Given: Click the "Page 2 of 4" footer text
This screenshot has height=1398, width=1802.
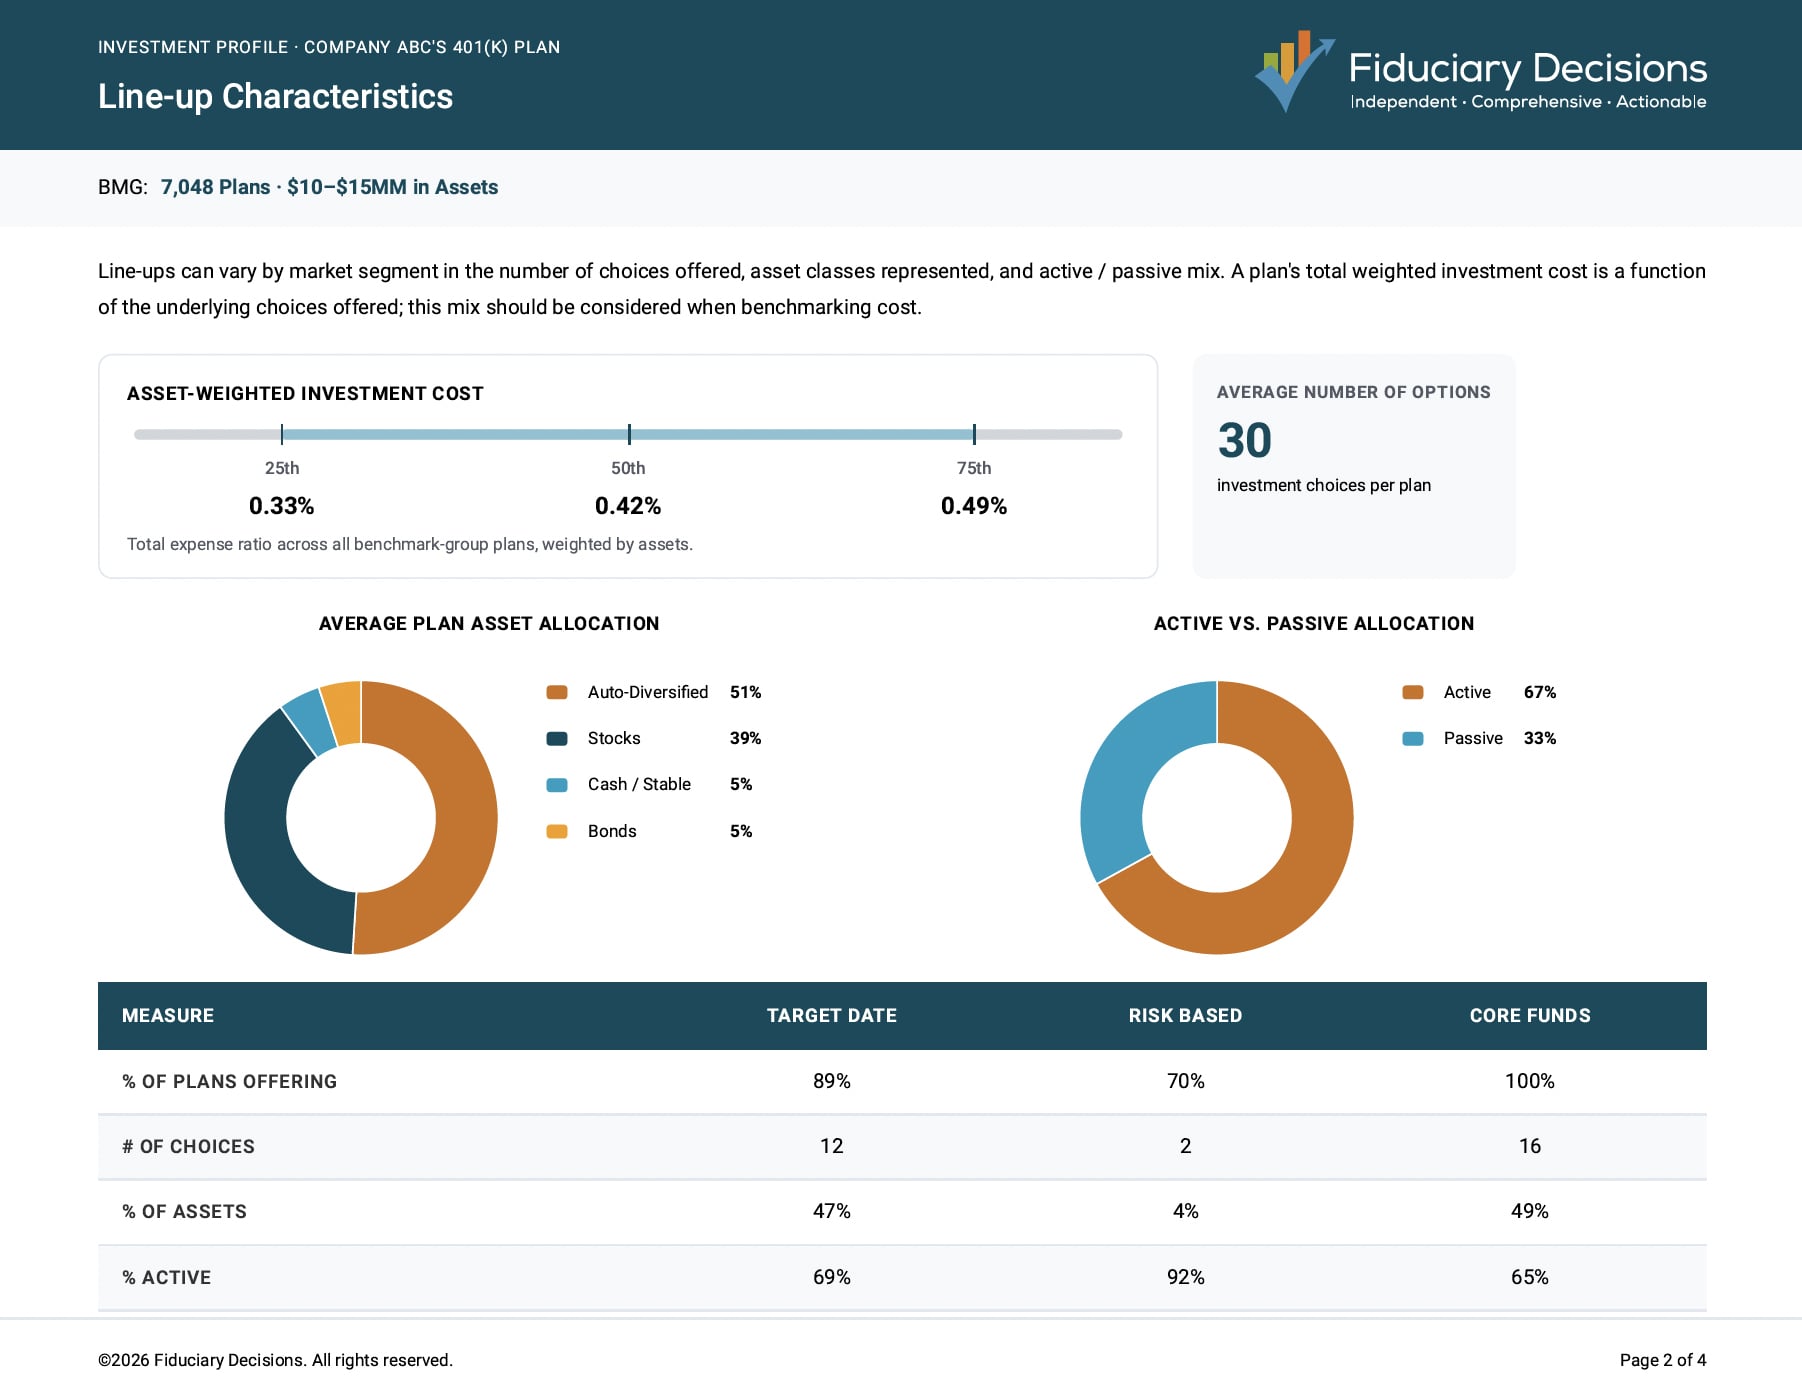Looking at the screenshot, I should click(1663, 1360).
